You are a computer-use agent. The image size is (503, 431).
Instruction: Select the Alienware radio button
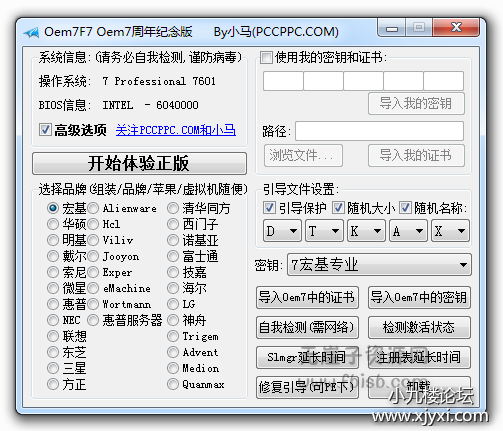(x=93, y=208)
